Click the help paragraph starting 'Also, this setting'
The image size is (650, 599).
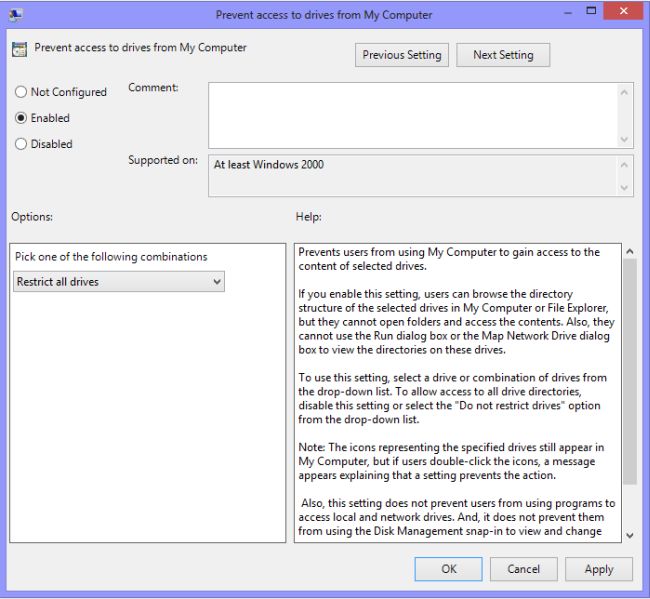(456, 517)
